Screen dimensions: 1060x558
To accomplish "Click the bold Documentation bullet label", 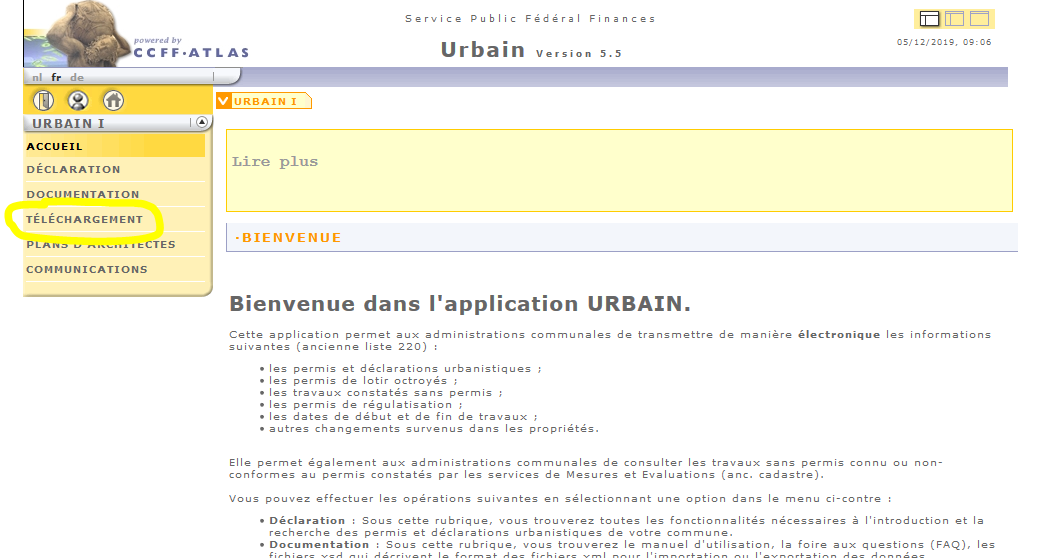I will coord(319,544).
